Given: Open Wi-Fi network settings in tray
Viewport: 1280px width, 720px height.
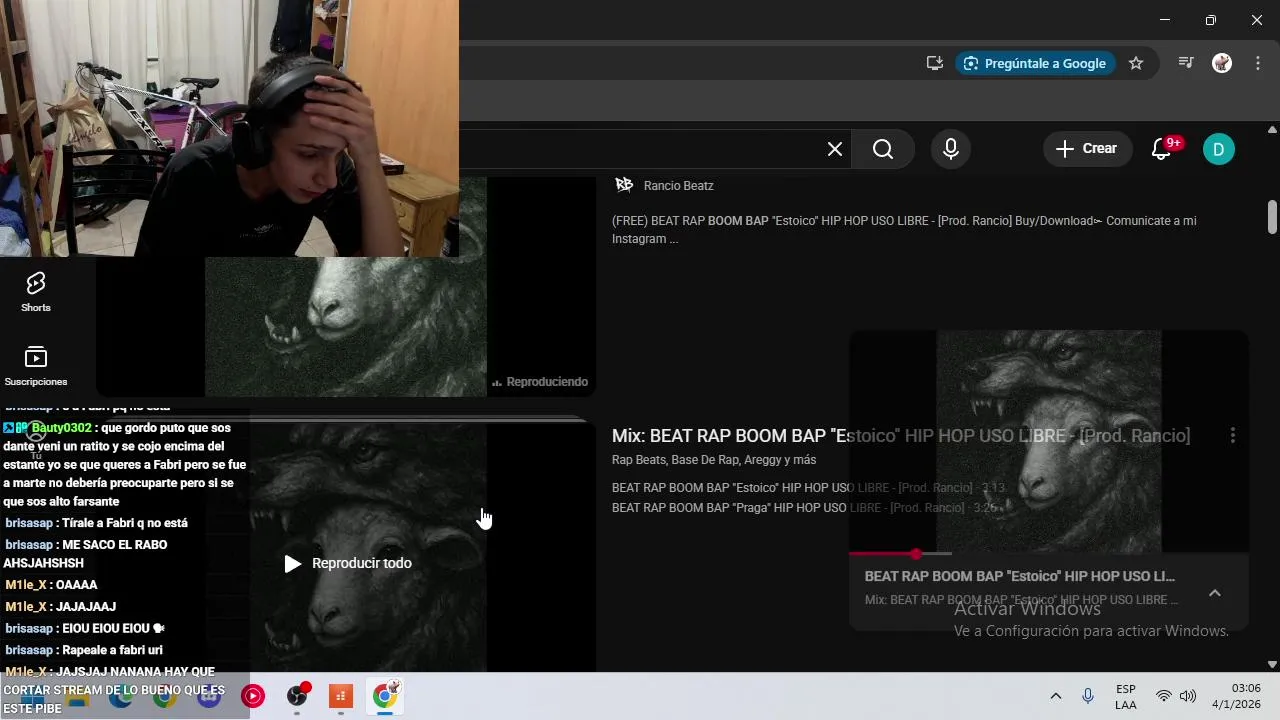Looking at the screenshot, I should point(1164,696).
